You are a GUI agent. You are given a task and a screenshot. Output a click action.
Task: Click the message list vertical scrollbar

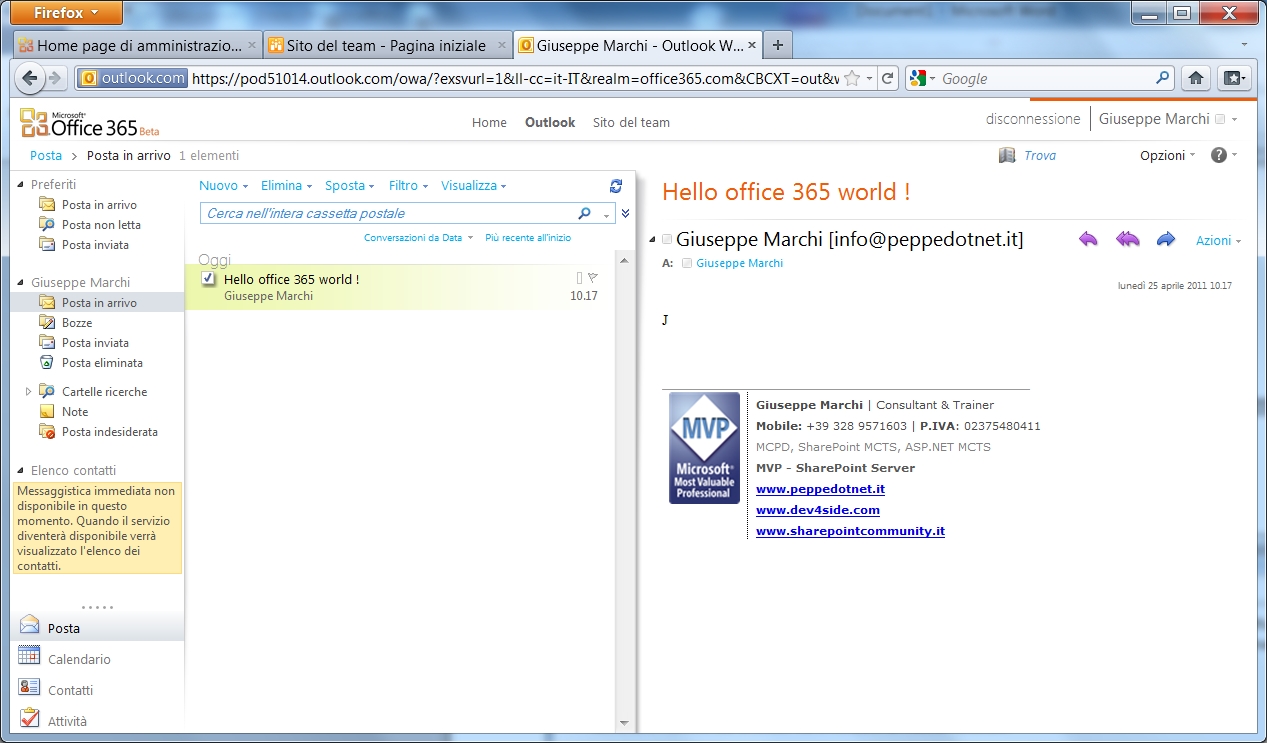[x=625, y=490]
